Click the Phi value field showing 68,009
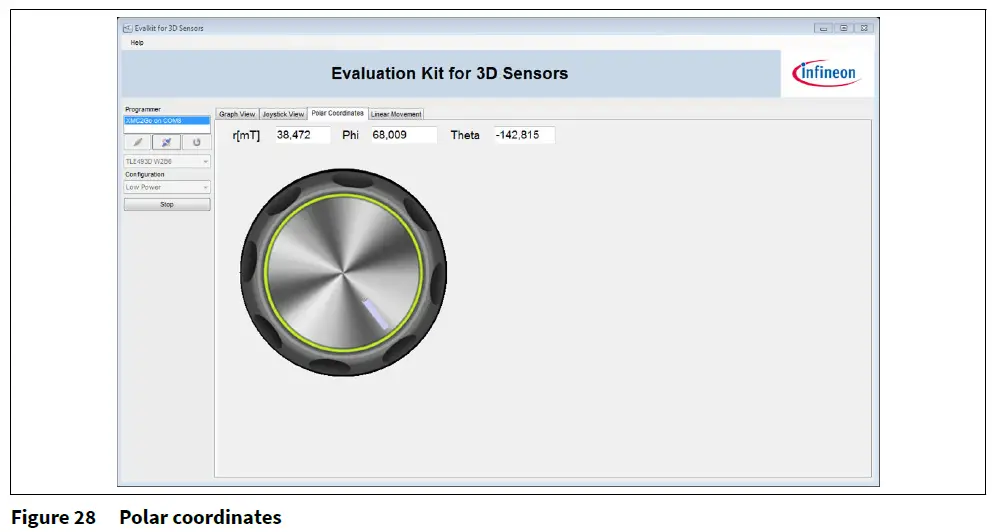Viewport: 1008px width, 532px height. point(403,135)
